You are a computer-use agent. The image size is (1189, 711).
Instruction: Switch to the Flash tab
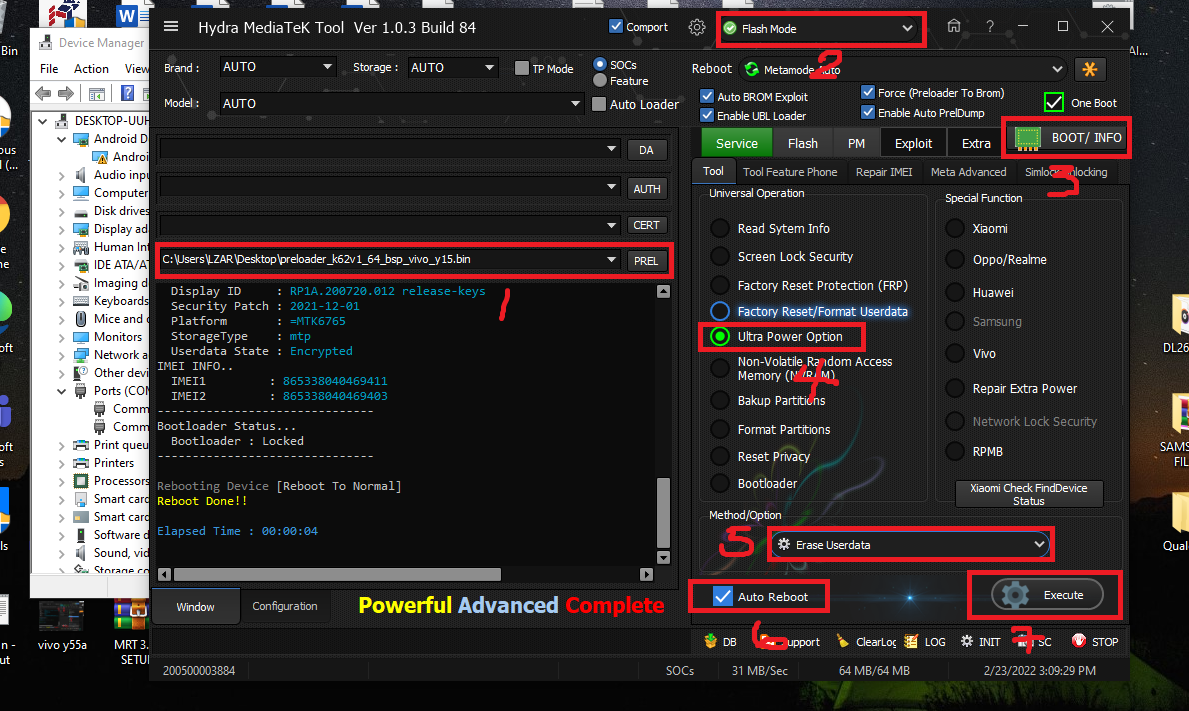pos(802,143)
